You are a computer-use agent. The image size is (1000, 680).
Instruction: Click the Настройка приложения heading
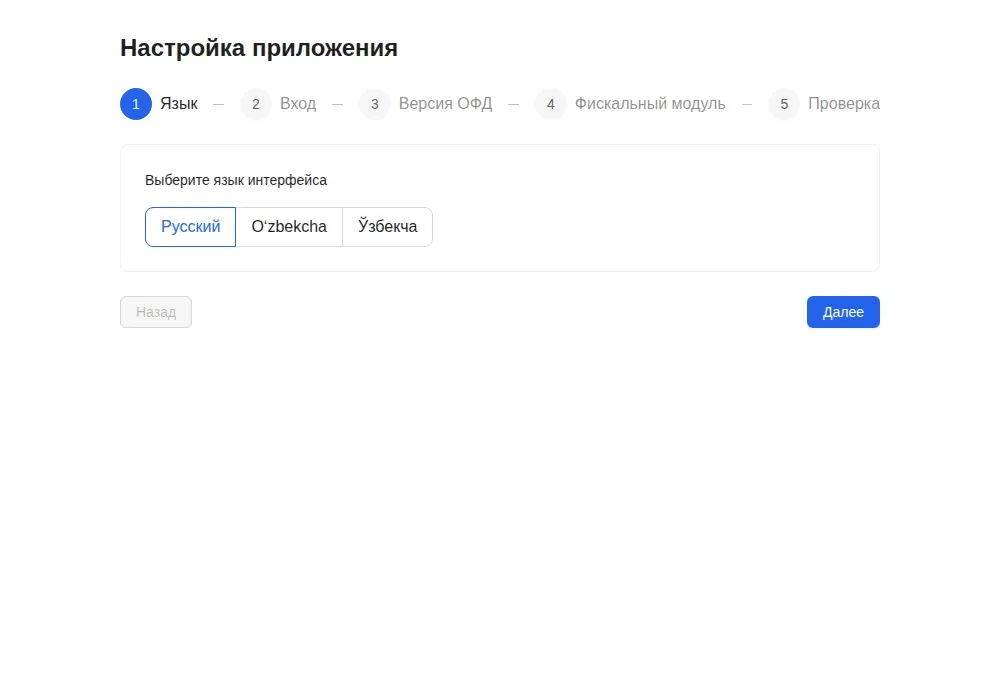259,48
